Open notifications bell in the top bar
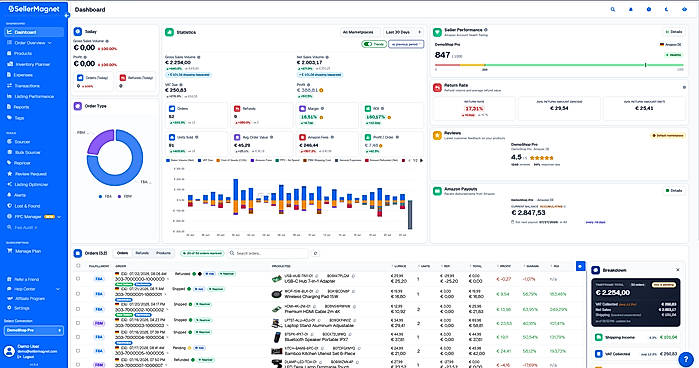Image resolution: width=699 pixels, height=368 pixels. [631, 9]
